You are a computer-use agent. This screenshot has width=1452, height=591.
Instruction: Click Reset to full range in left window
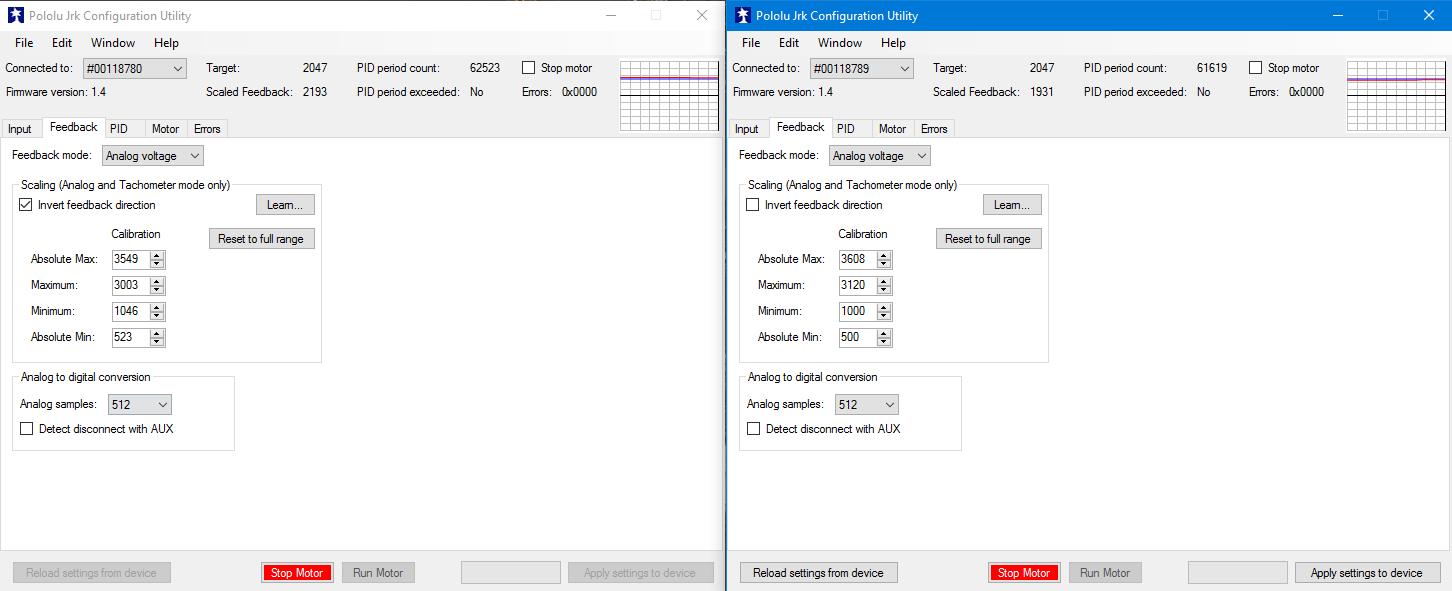pyautogui.click(x=261, y=239)
